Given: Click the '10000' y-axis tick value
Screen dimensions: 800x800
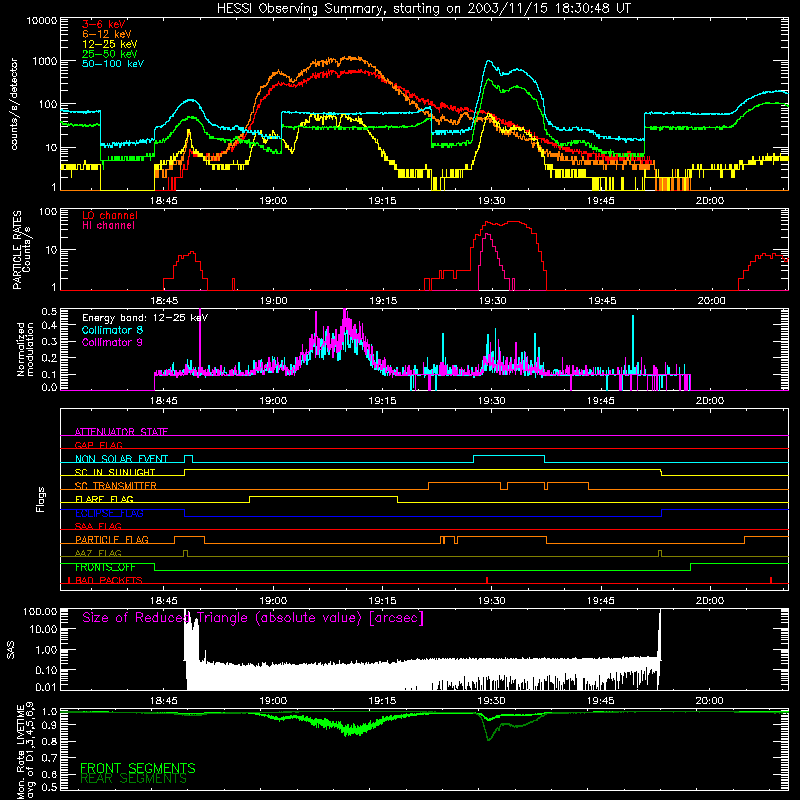Looking at the screenshot, I should coord(41,21).
